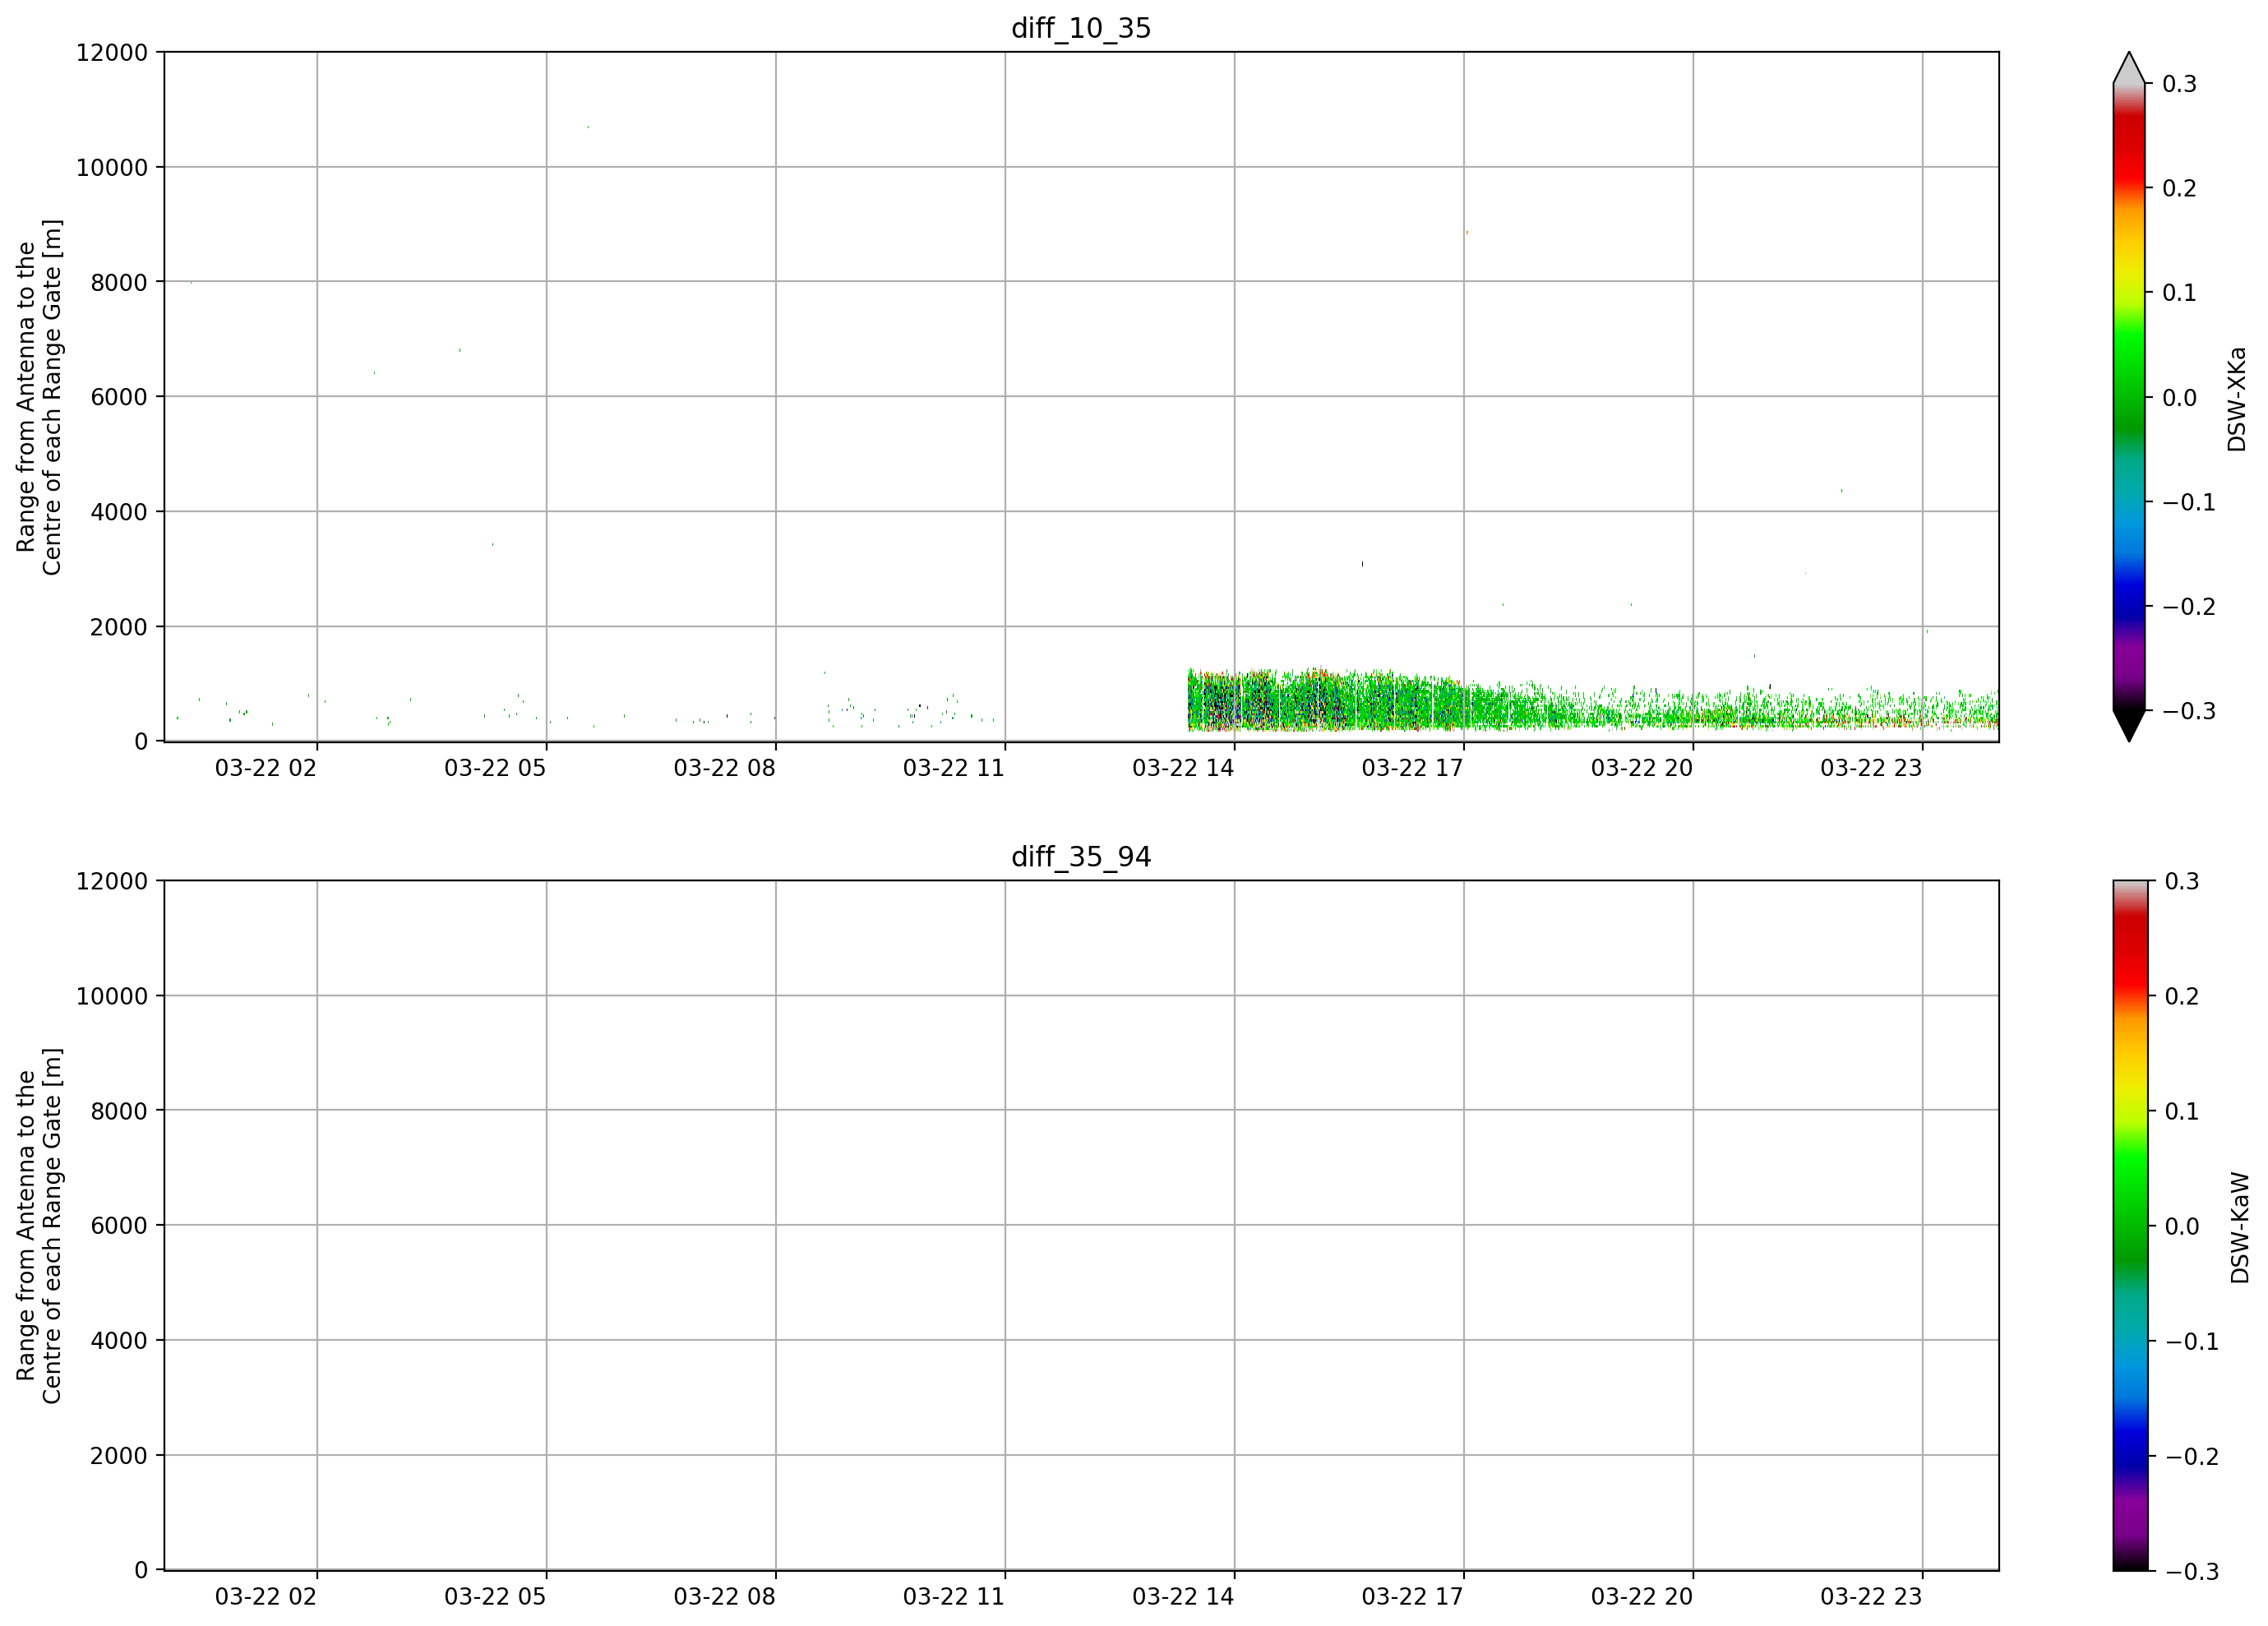Click the gray upper arrow of DSW-XKa colorbar
The height and width of the screenshot is (1626, 2268).
coord(2129,67)
